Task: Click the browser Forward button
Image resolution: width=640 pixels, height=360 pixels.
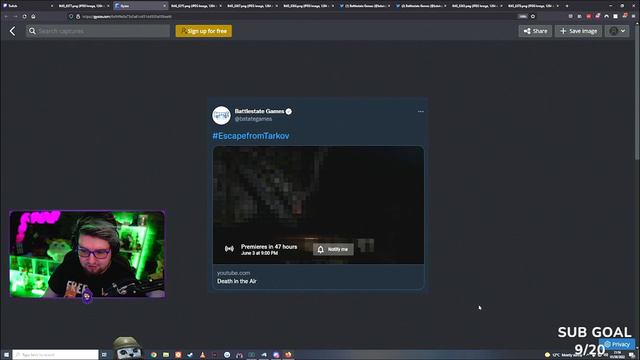Action: tap(15, 16)
